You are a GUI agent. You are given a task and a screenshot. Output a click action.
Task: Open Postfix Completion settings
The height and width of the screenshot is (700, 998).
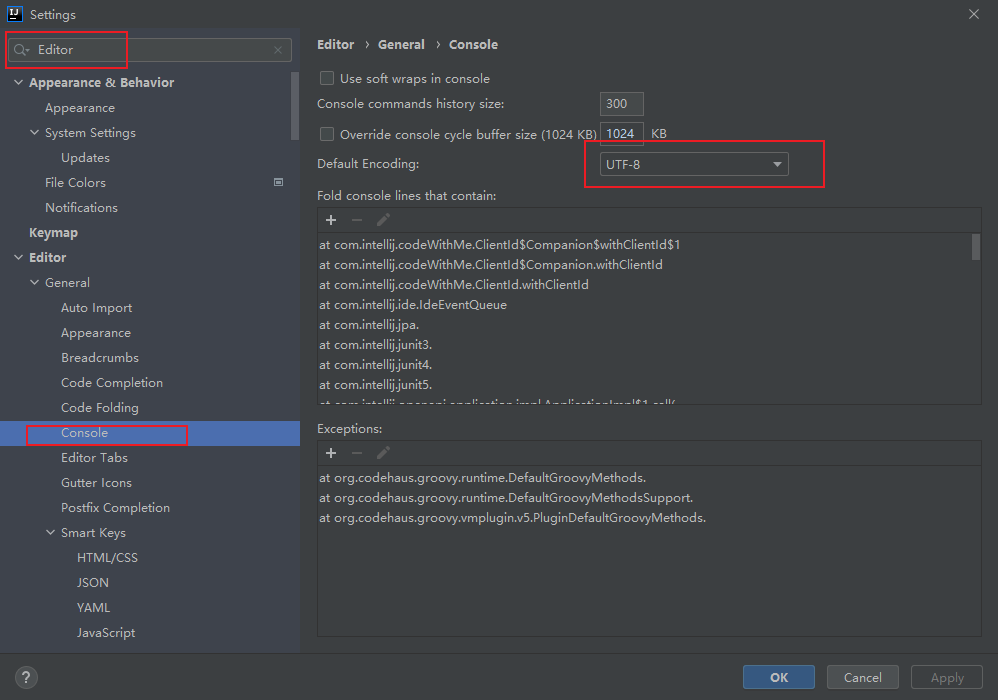(115, 507)
